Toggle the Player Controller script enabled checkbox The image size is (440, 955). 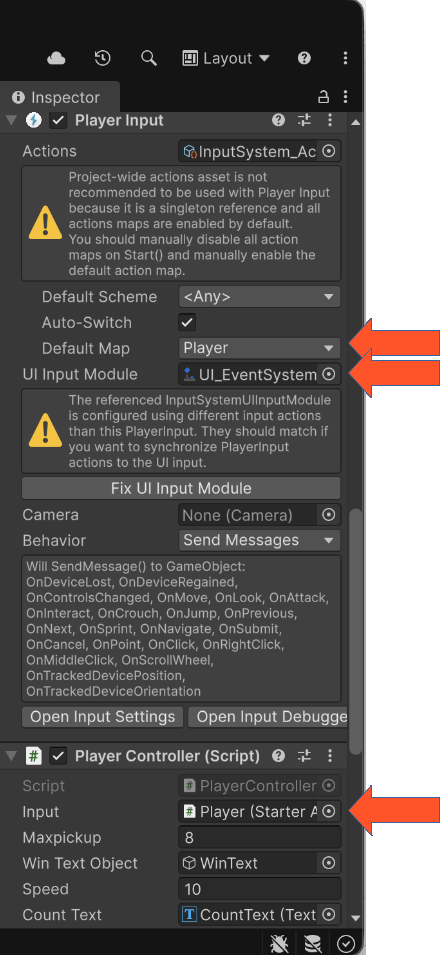pos(59,756)
